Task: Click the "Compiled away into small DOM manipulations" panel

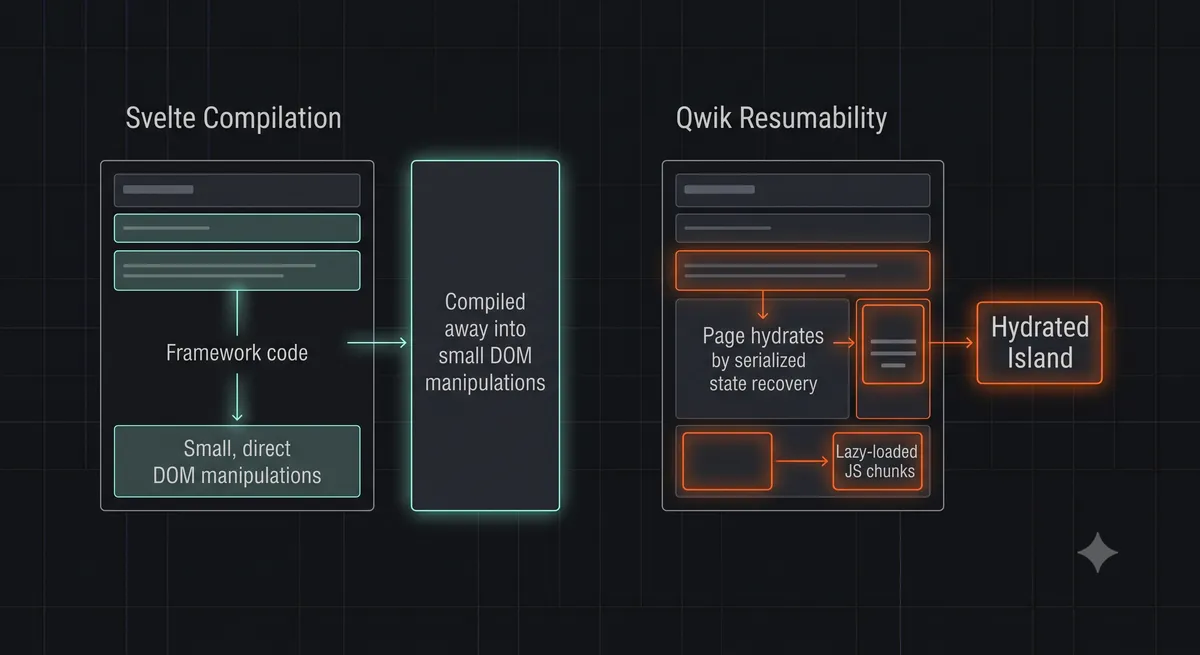Action: (x=485, y=335)
